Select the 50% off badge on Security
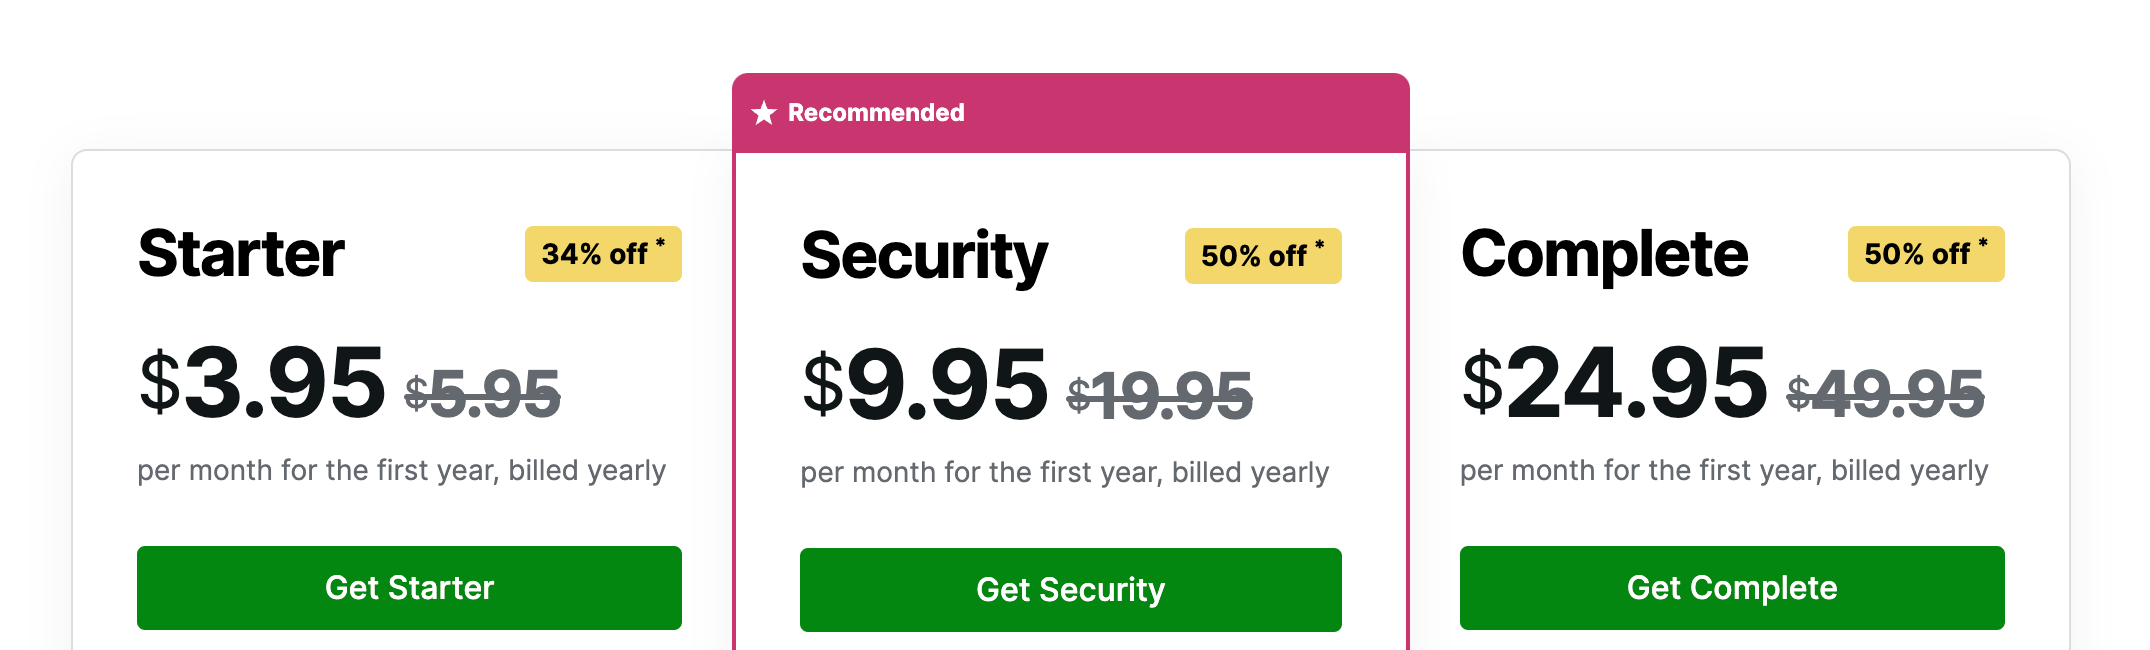2150x650 pixels. 1263,256
